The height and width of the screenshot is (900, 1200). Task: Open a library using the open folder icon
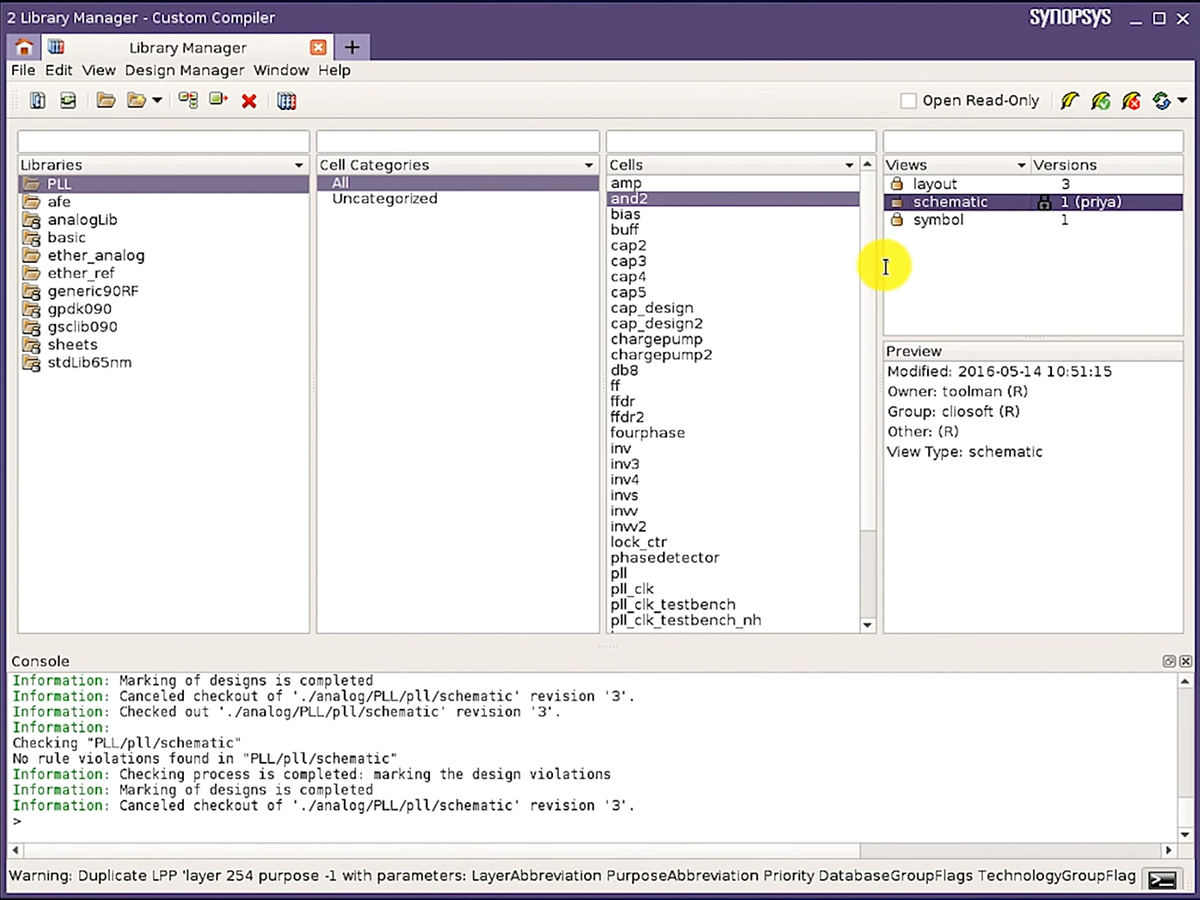coord(106,100)
